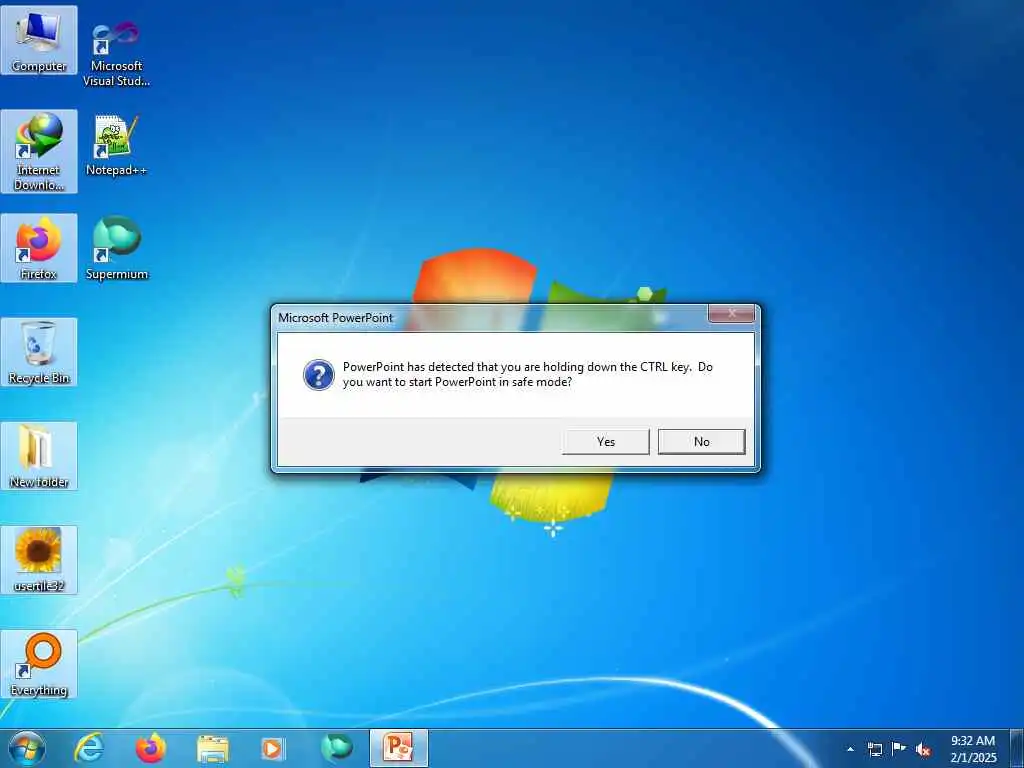
Task: Open Windows Explorer from the taskbar
Action: click(x=213, y=748)
